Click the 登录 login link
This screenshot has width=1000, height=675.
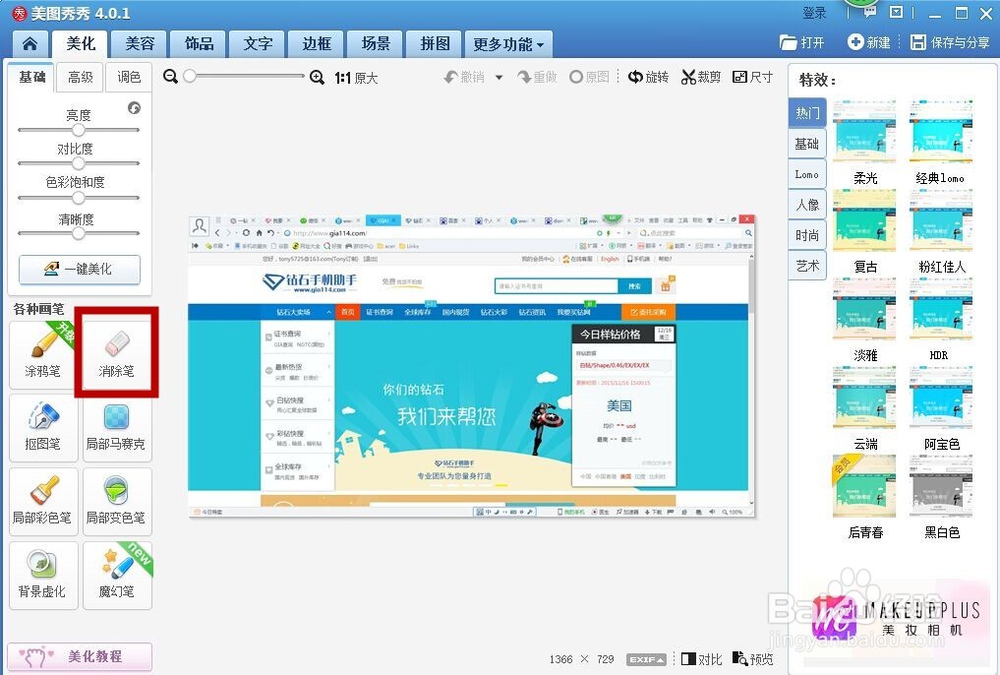(814, 13)
